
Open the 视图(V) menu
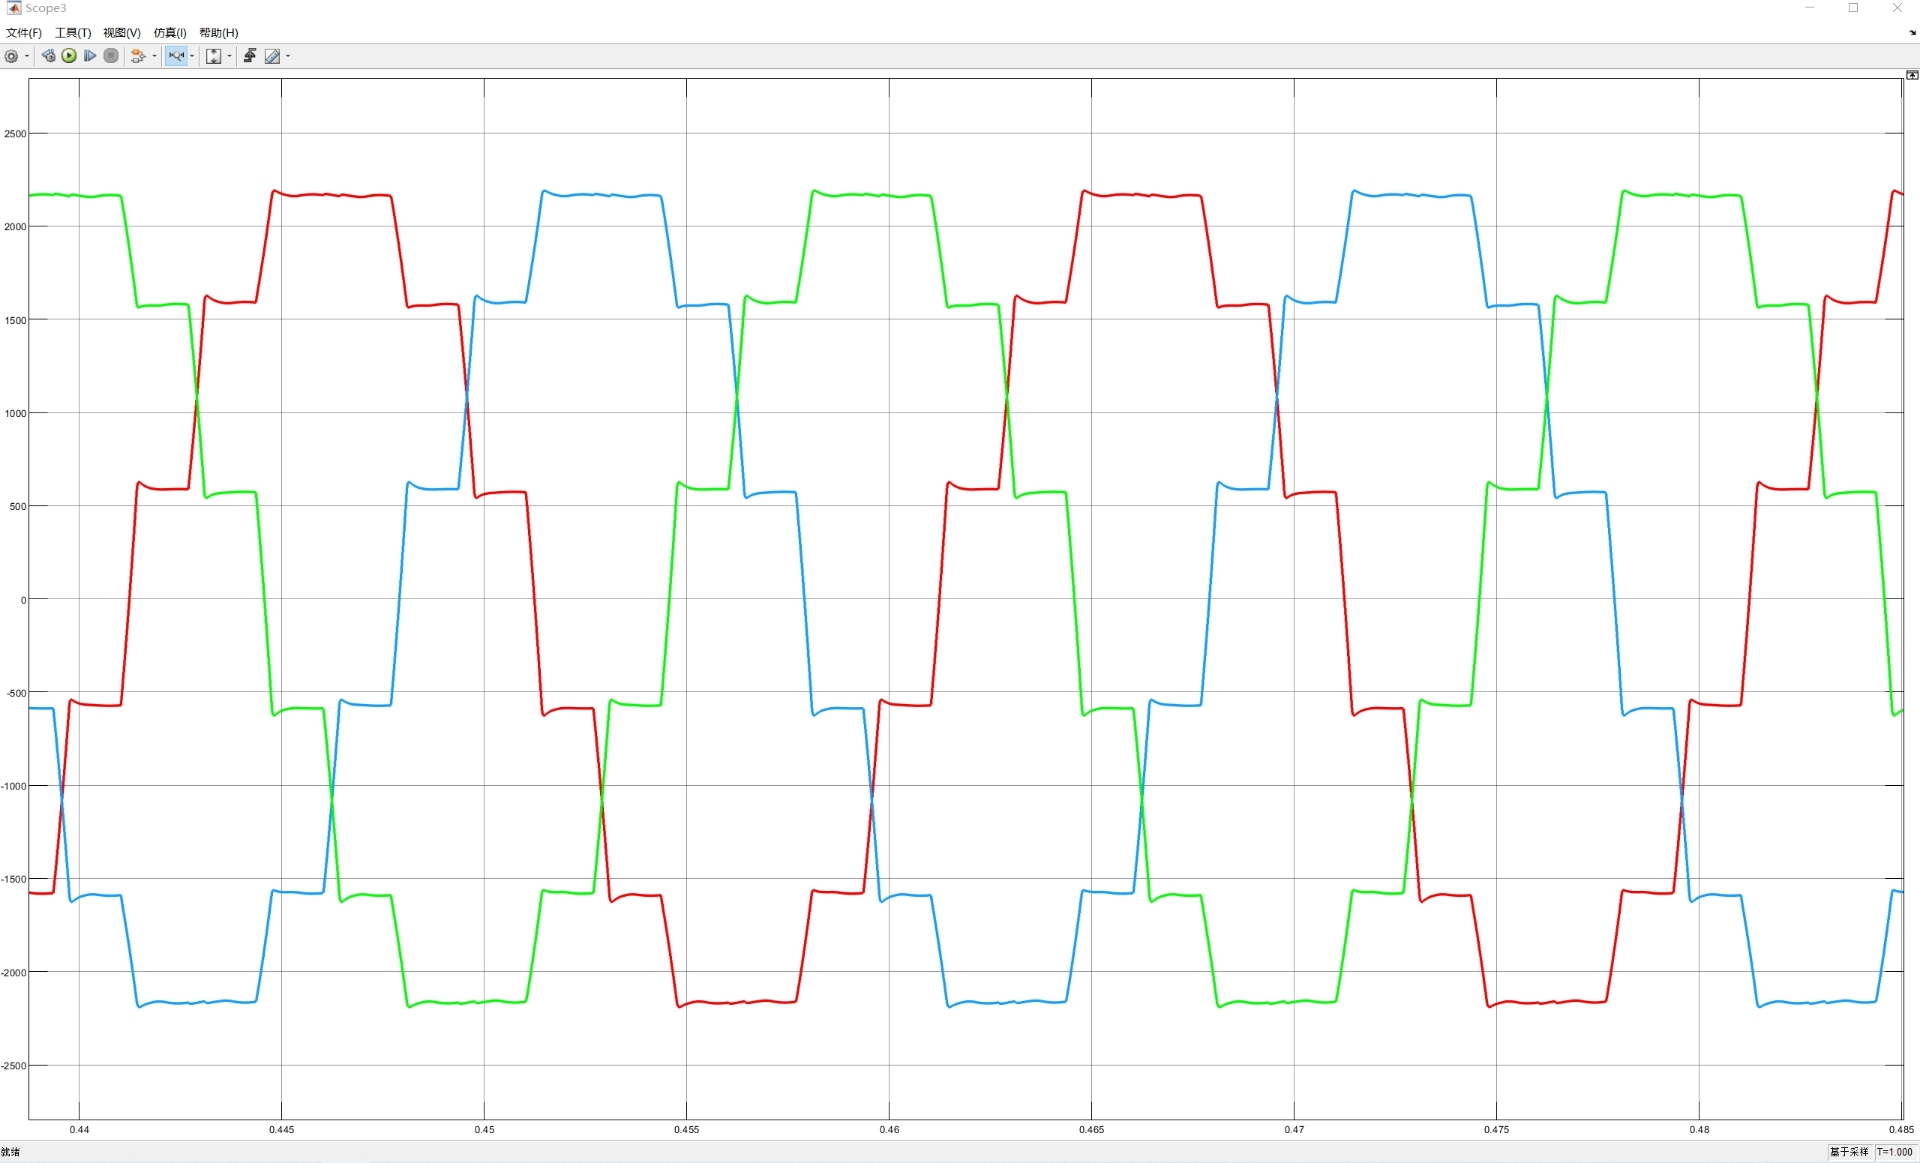(122, 33)
